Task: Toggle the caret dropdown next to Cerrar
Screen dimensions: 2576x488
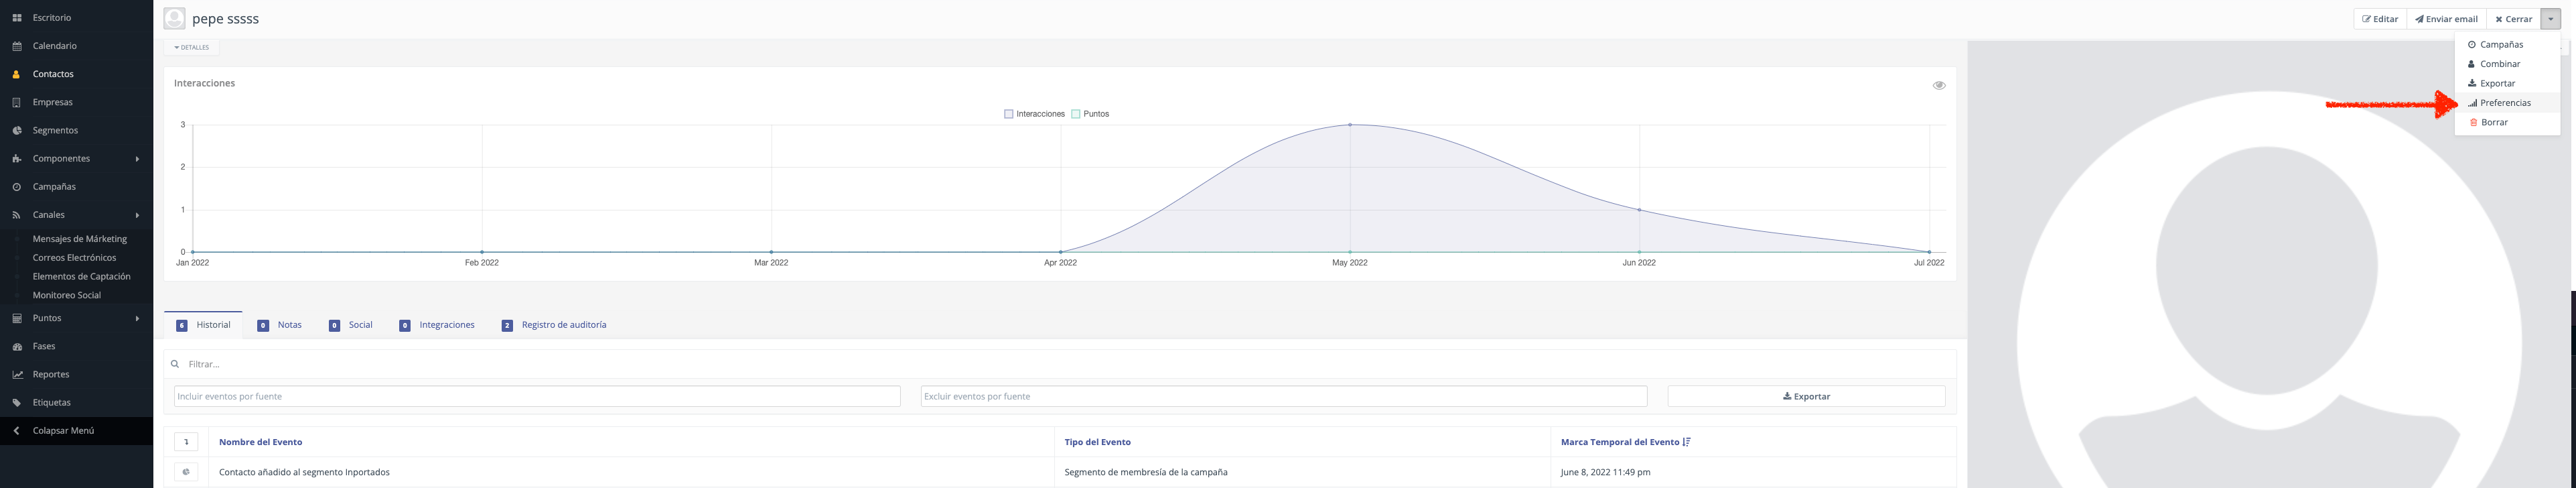Action: (2550, 19)
